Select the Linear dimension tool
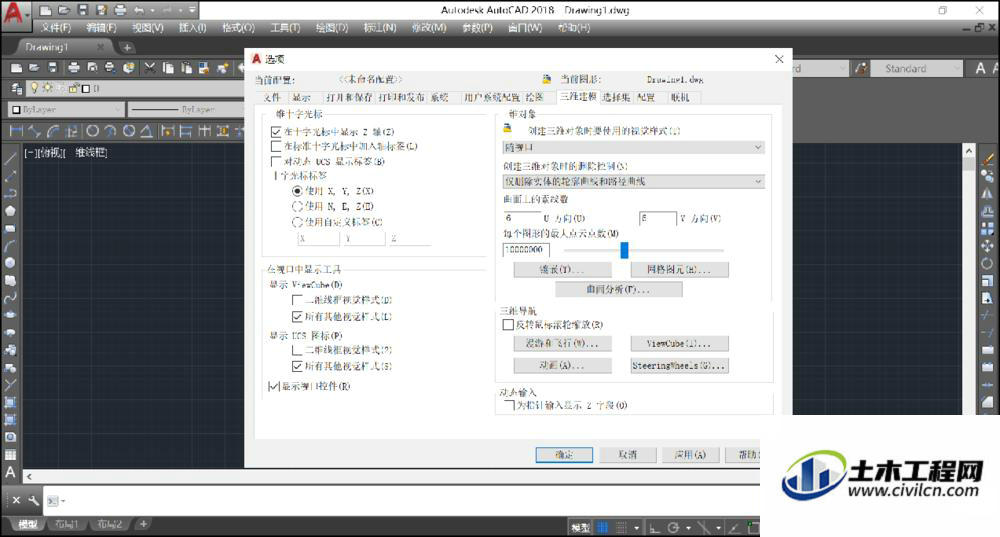The image size is (1000, 537). 17,131
